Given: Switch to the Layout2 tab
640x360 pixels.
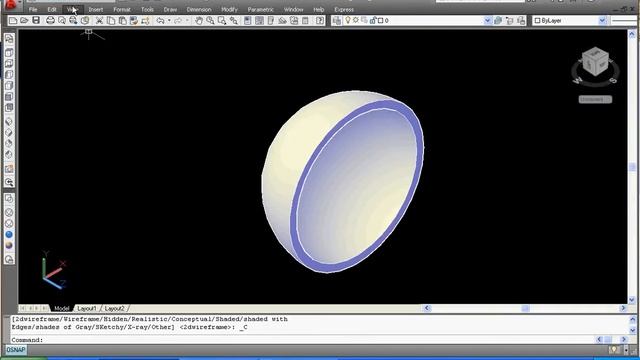Looking at the screenshot, I should coord(114,308).
